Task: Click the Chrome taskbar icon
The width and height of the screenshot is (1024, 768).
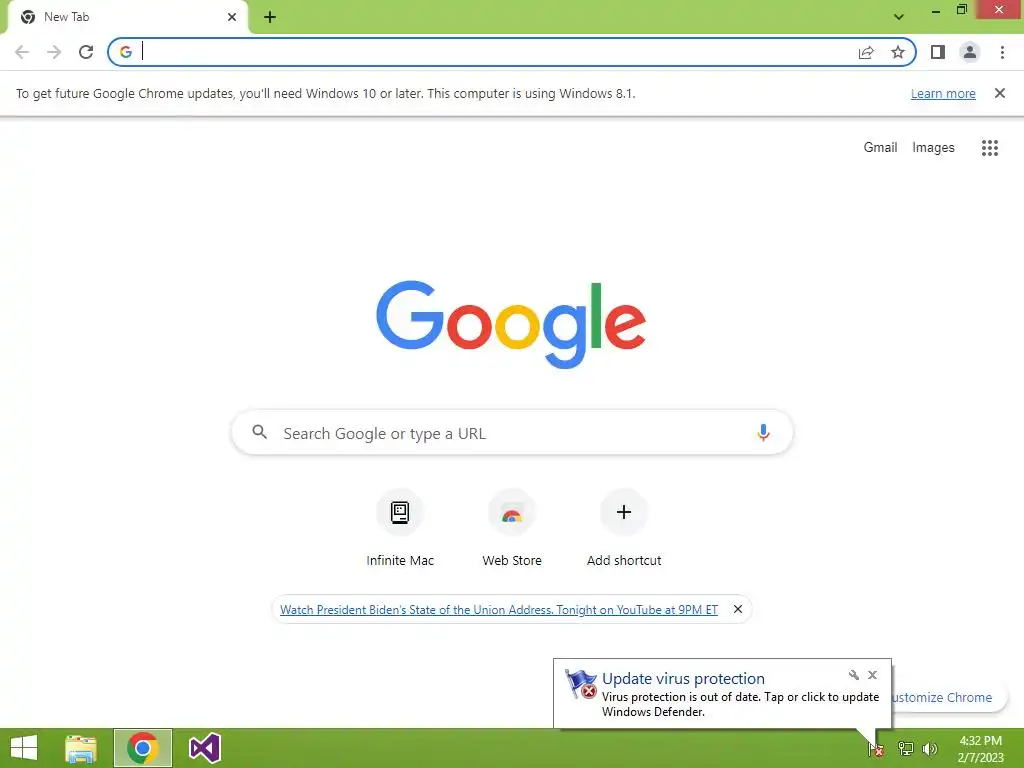Action: click(142, 748)
